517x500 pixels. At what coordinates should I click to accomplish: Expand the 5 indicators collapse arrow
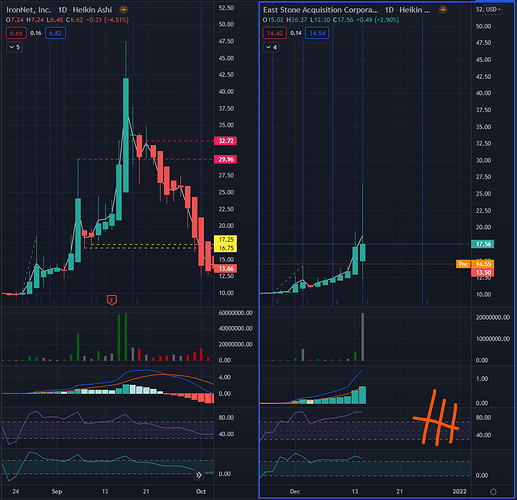[x=14, y=47]
